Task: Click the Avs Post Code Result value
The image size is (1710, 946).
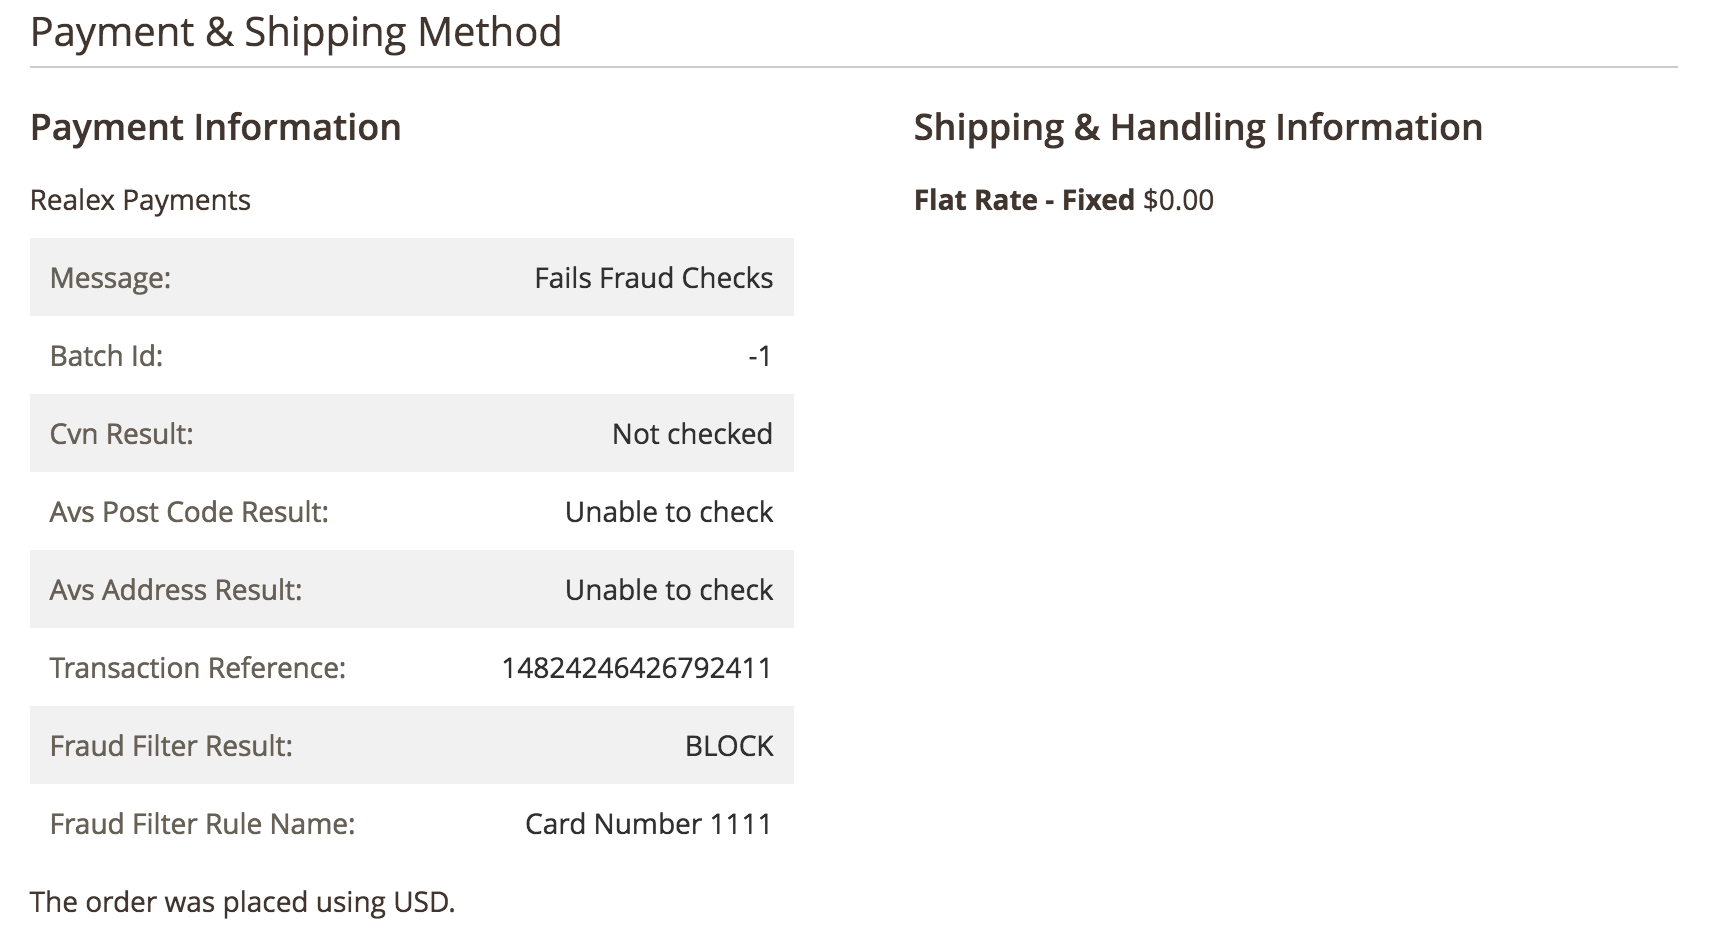Action: click(x=669, y=511)
